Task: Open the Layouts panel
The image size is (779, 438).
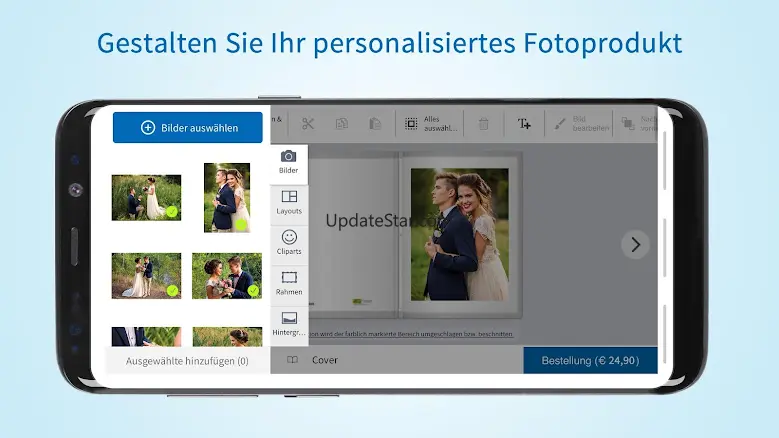Action: (289, 203)
